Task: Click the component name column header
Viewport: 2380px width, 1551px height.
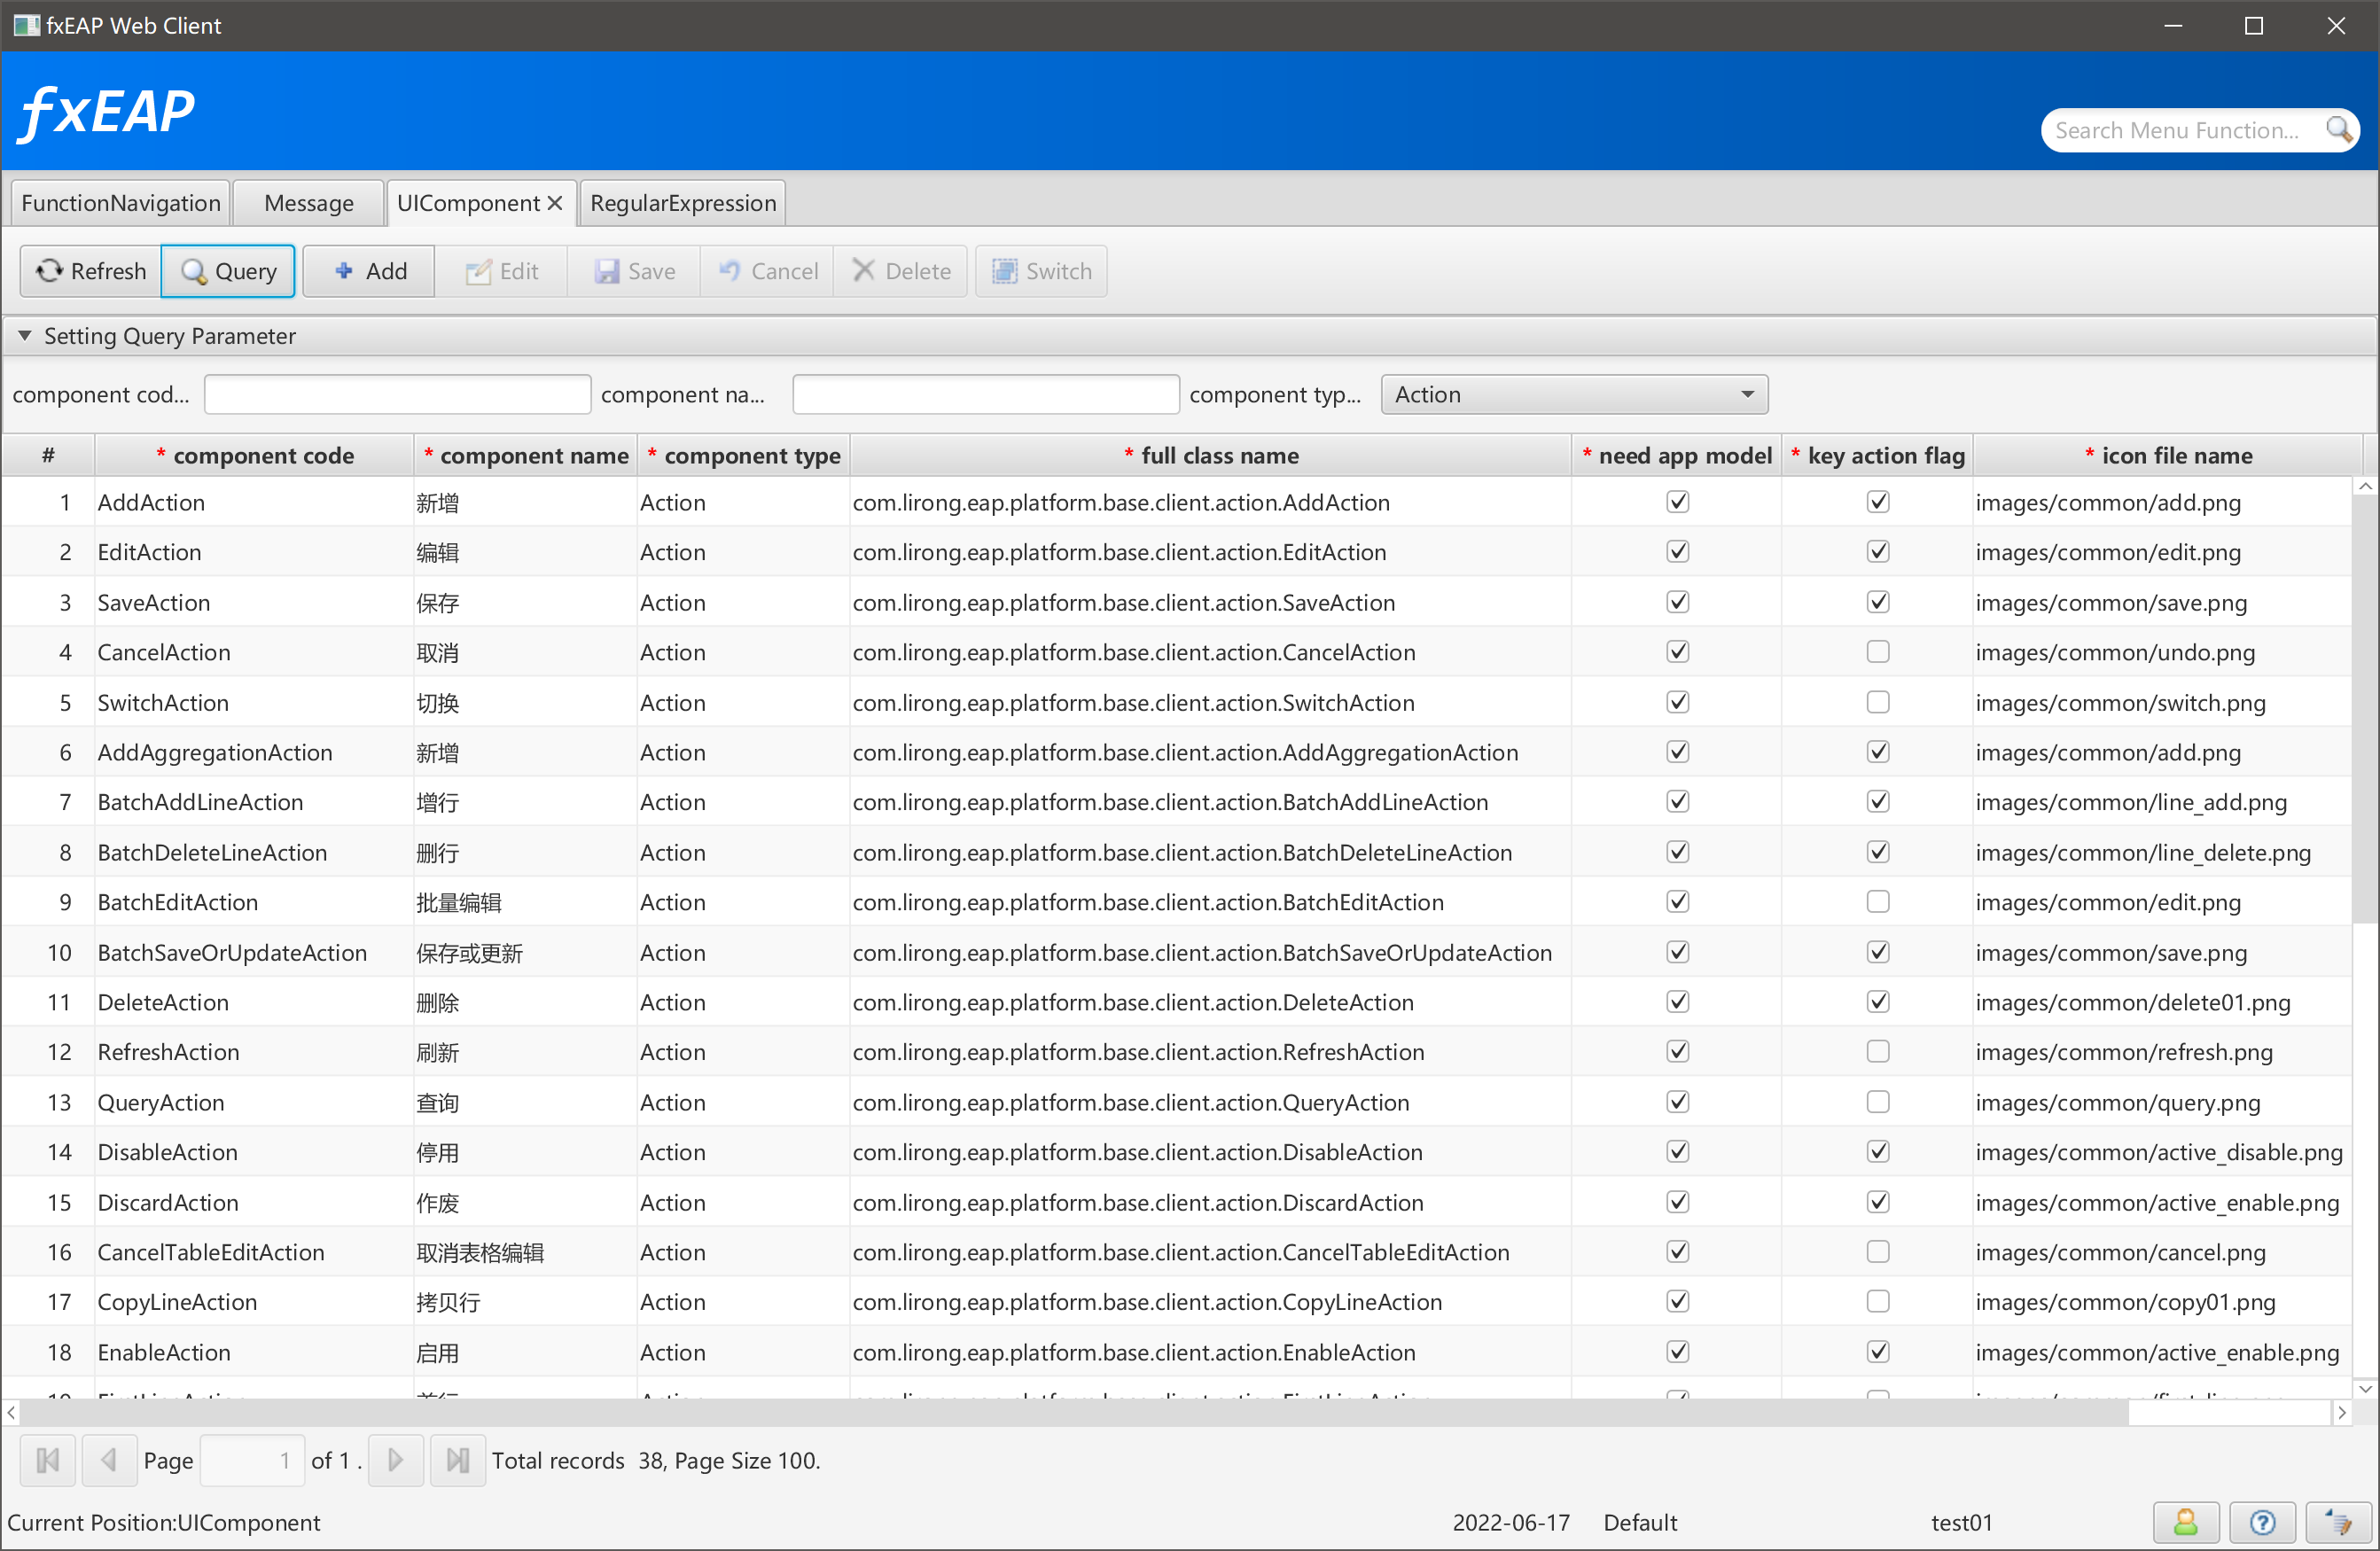Action: click(x=526, y=455)
